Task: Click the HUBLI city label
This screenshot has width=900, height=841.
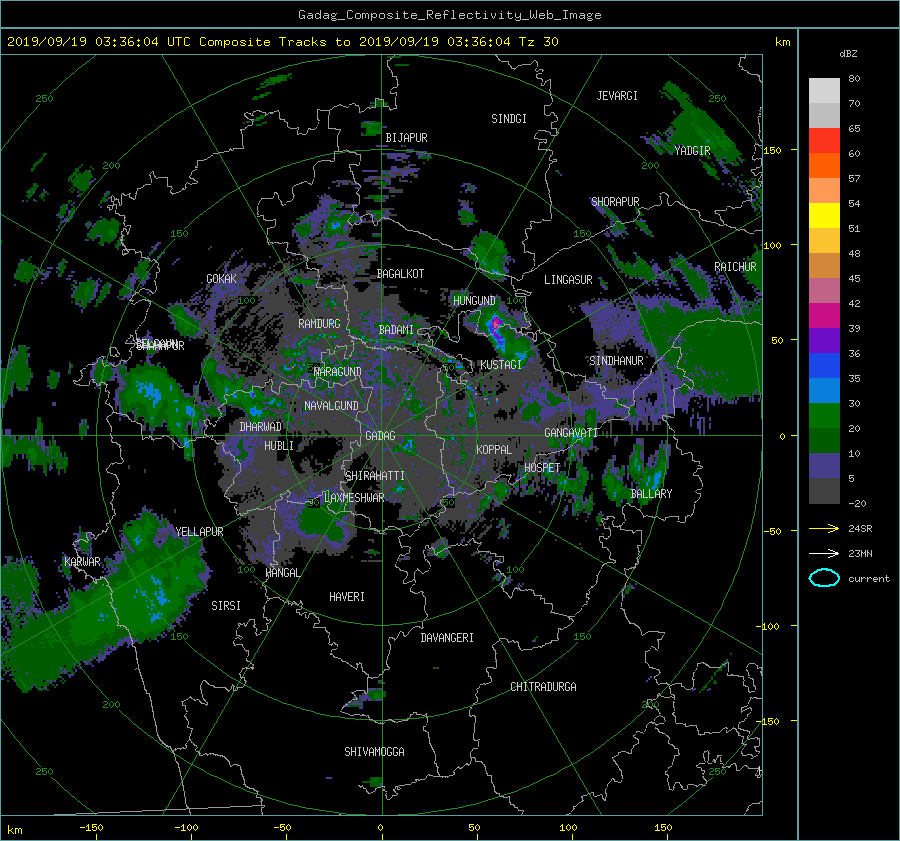Action: (279, 445)
